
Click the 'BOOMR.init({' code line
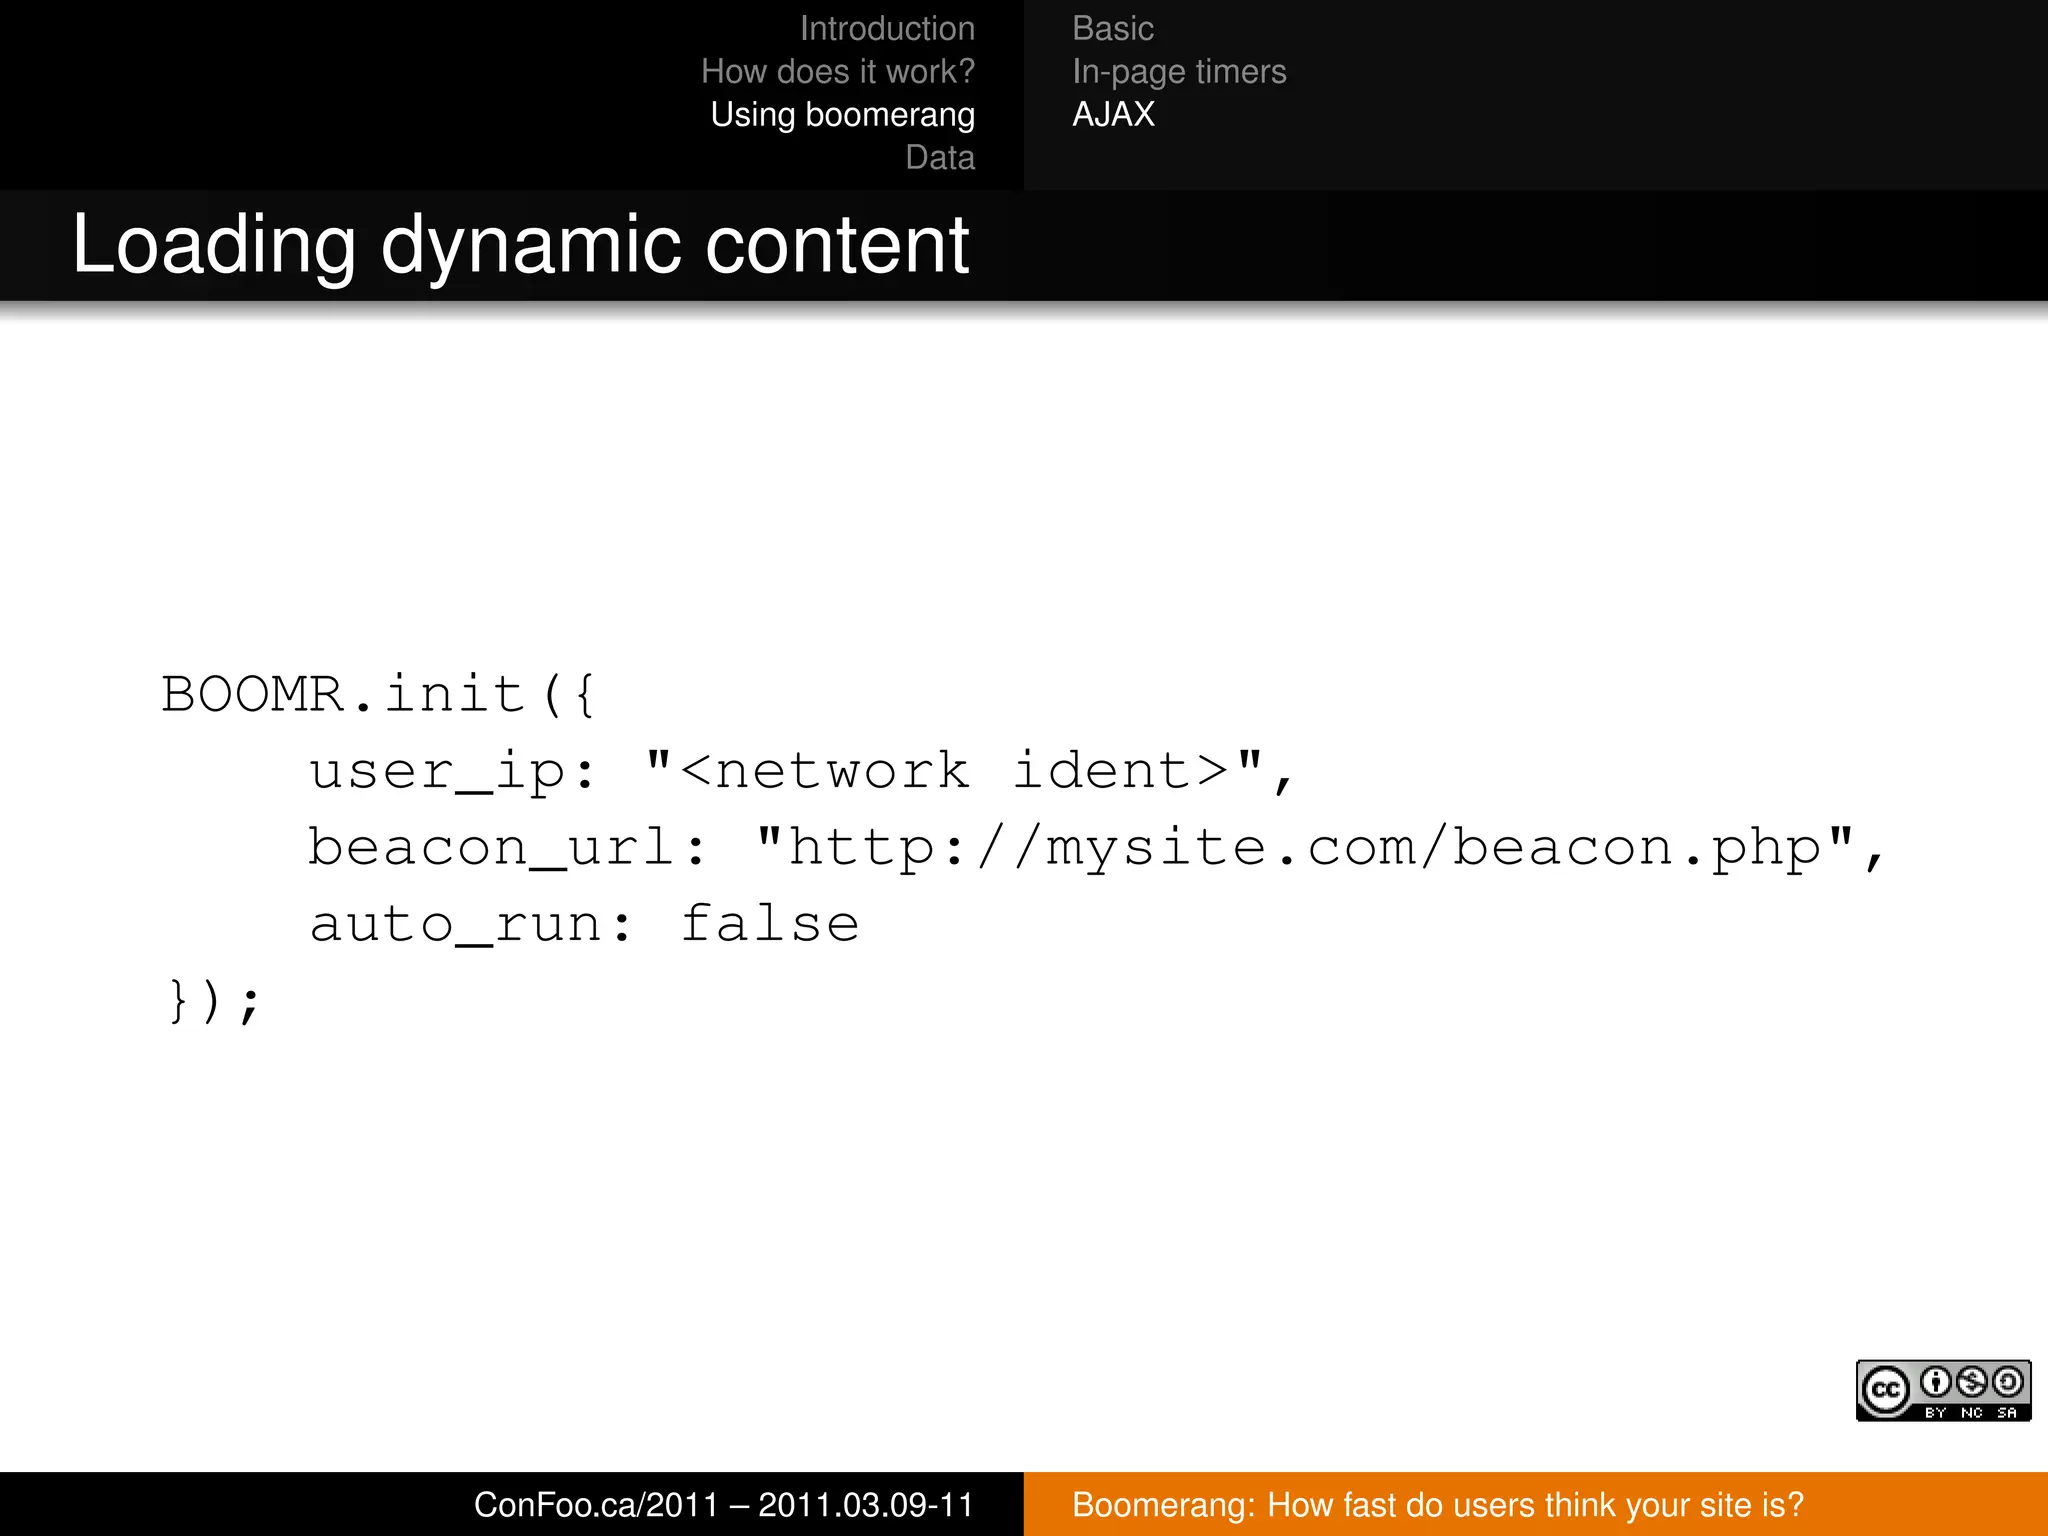379,694
